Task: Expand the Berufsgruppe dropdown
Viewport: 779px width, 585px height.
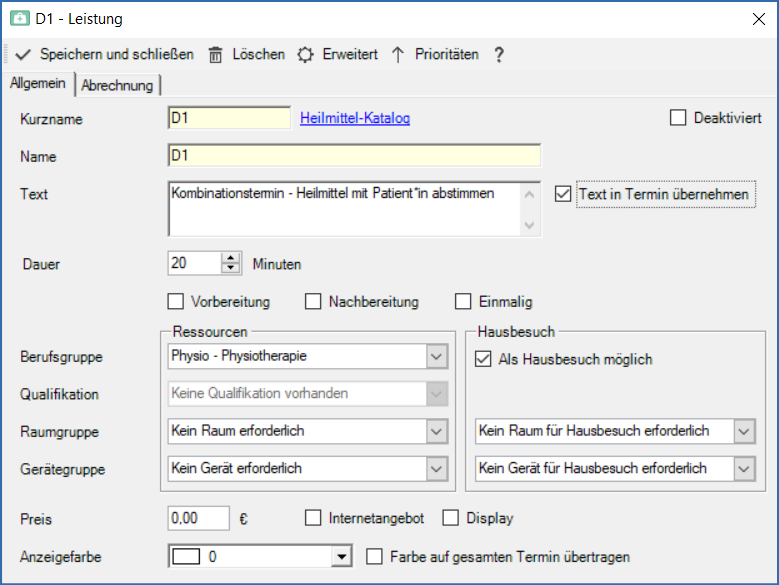Action: (x=435, y=356)
